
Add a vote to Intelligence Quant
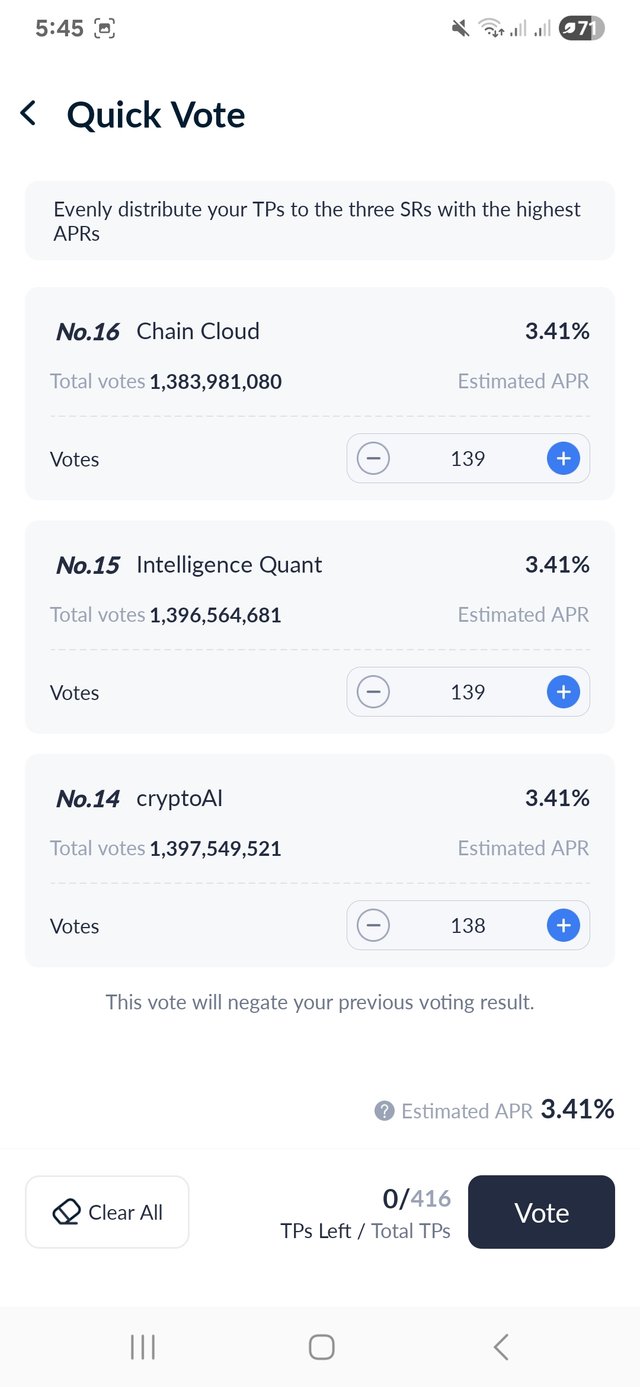click(563, 692)
